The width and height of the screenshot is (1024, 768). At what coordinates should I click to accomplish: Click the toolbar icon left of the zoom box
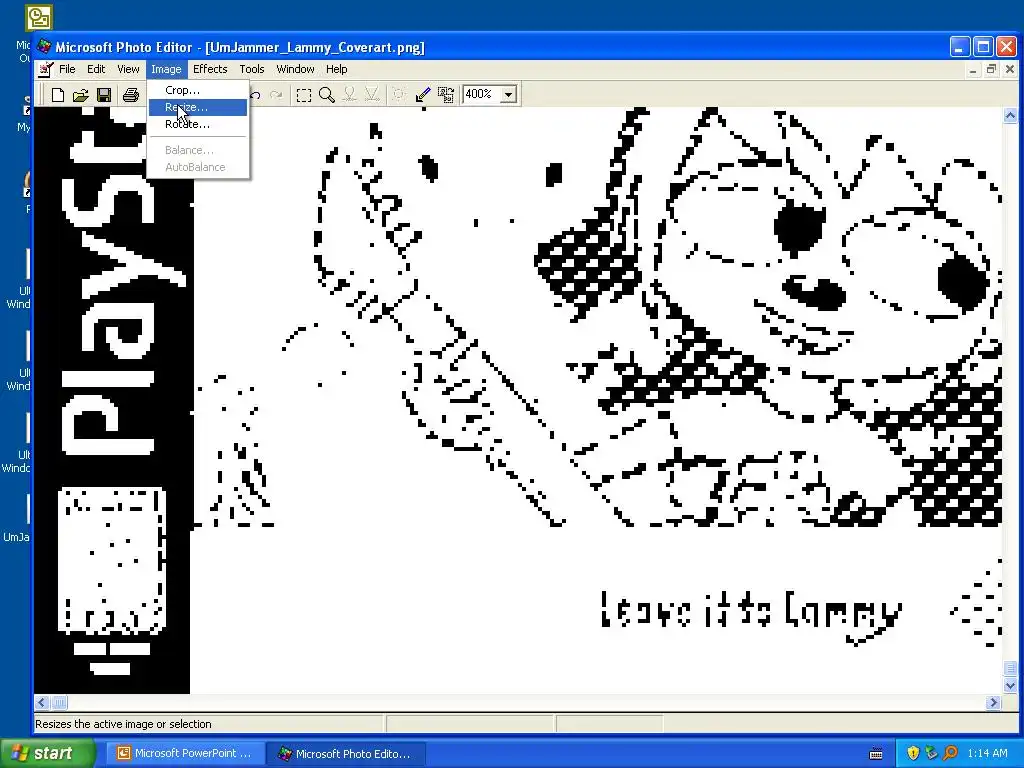tap(446, 95)
